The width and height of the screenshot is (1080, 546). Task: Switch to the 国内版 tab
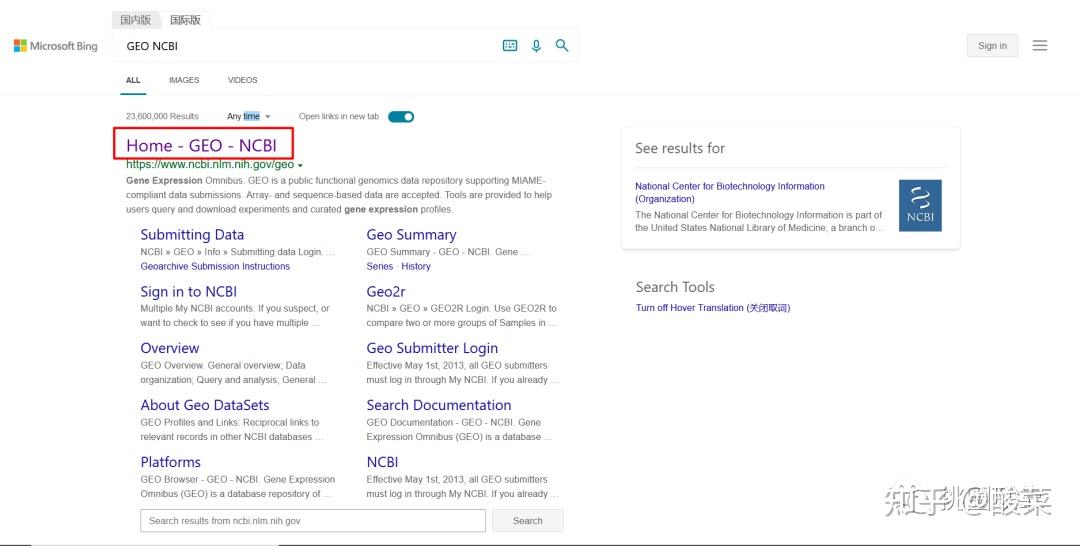pyautogui.click(x=136, y=20)
